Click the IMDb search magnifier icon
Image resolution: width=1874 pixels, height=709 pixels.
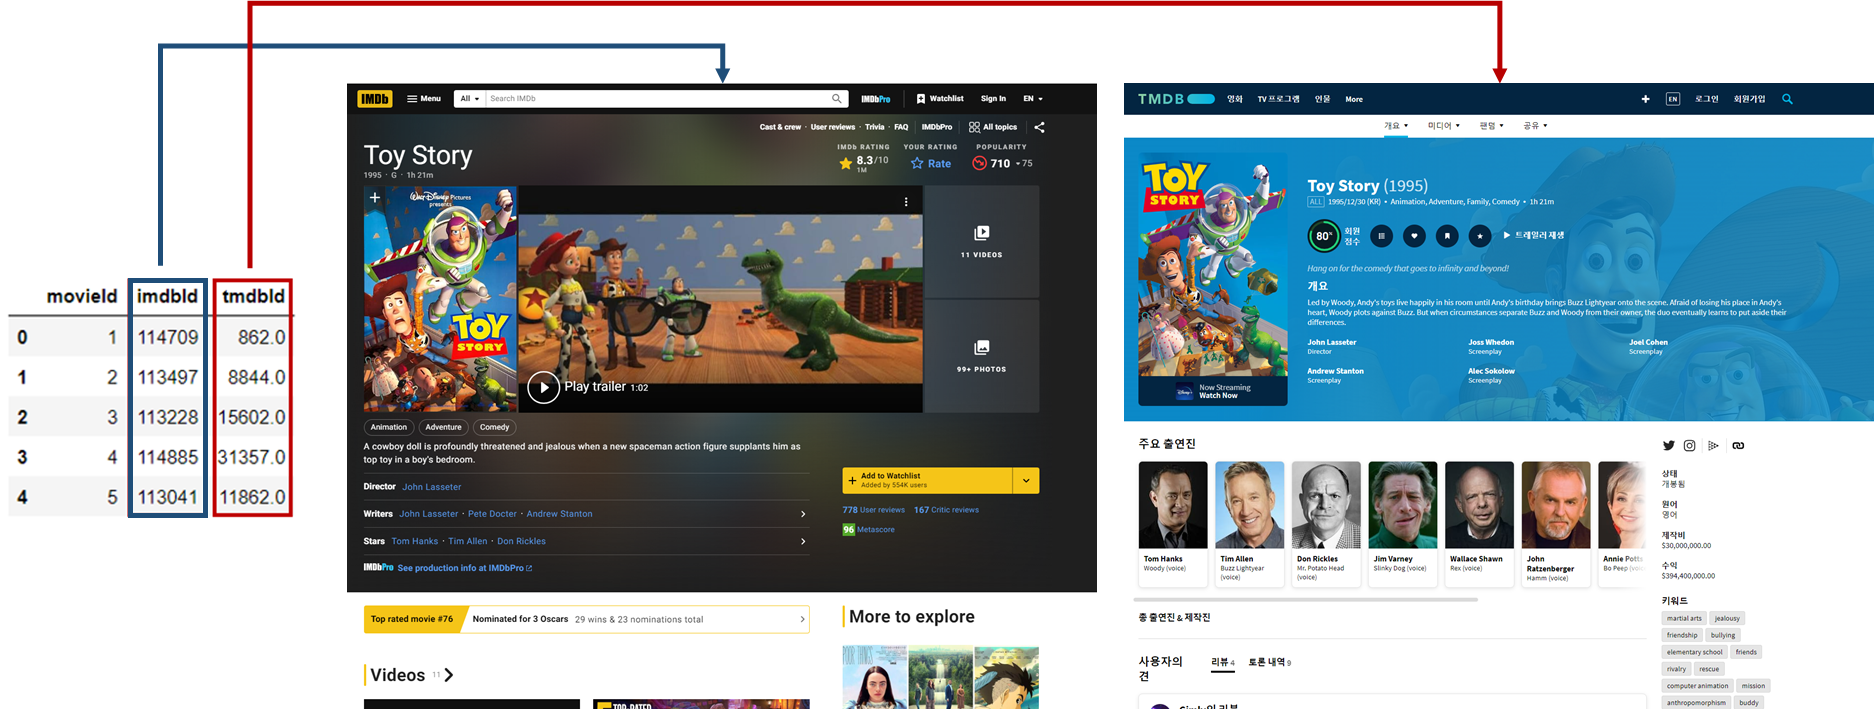click(837, 99)
